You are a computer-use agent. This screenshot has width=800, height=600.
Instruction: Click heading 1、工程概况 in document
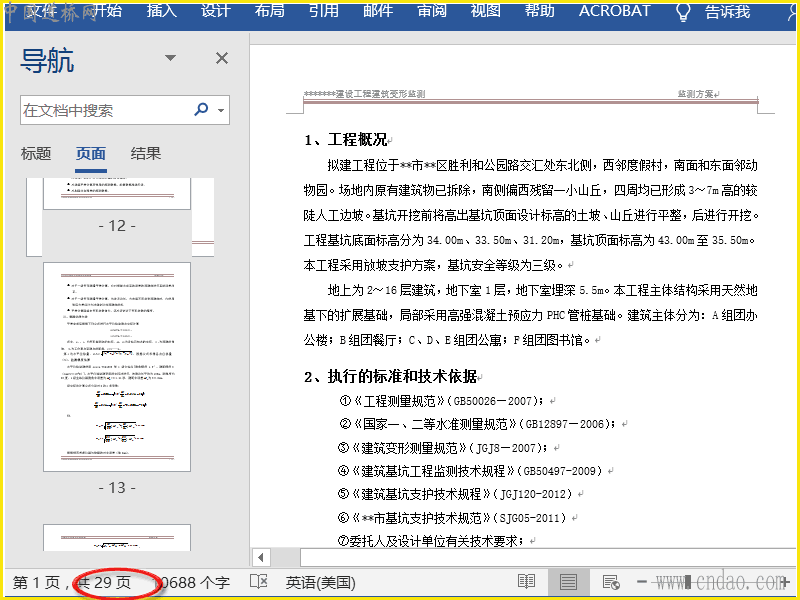coord(346,139)
